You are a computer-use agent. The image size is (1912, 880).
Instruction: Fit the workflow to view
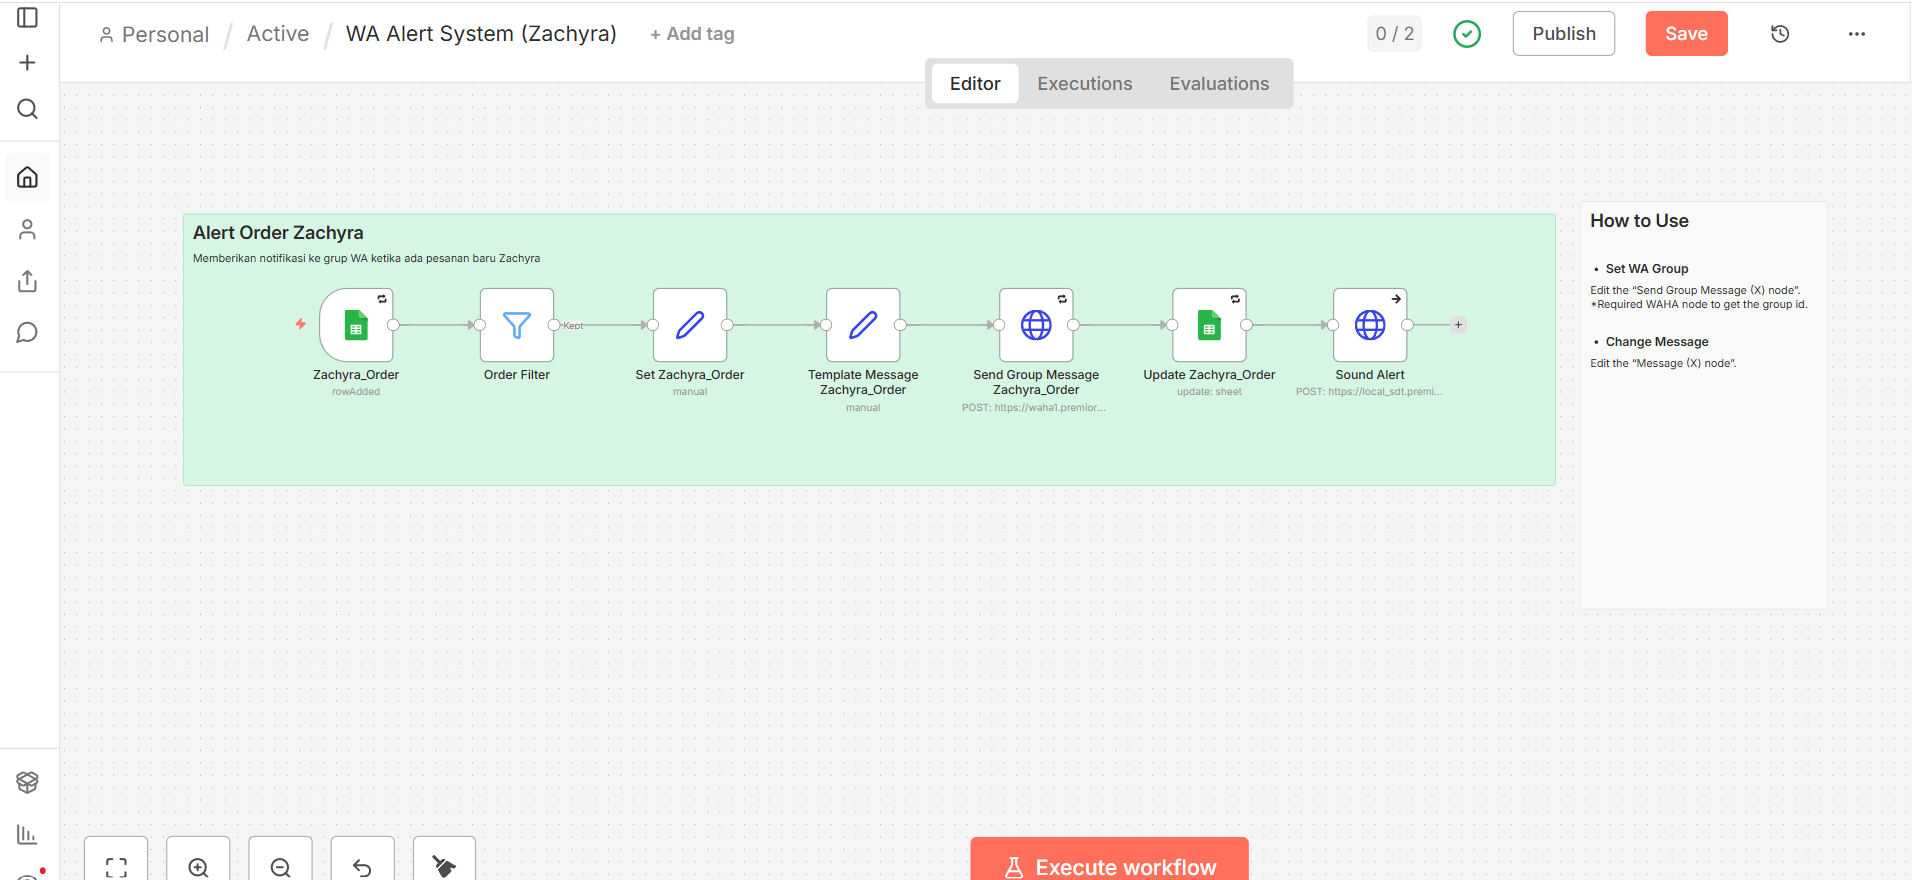coord(116,866)
